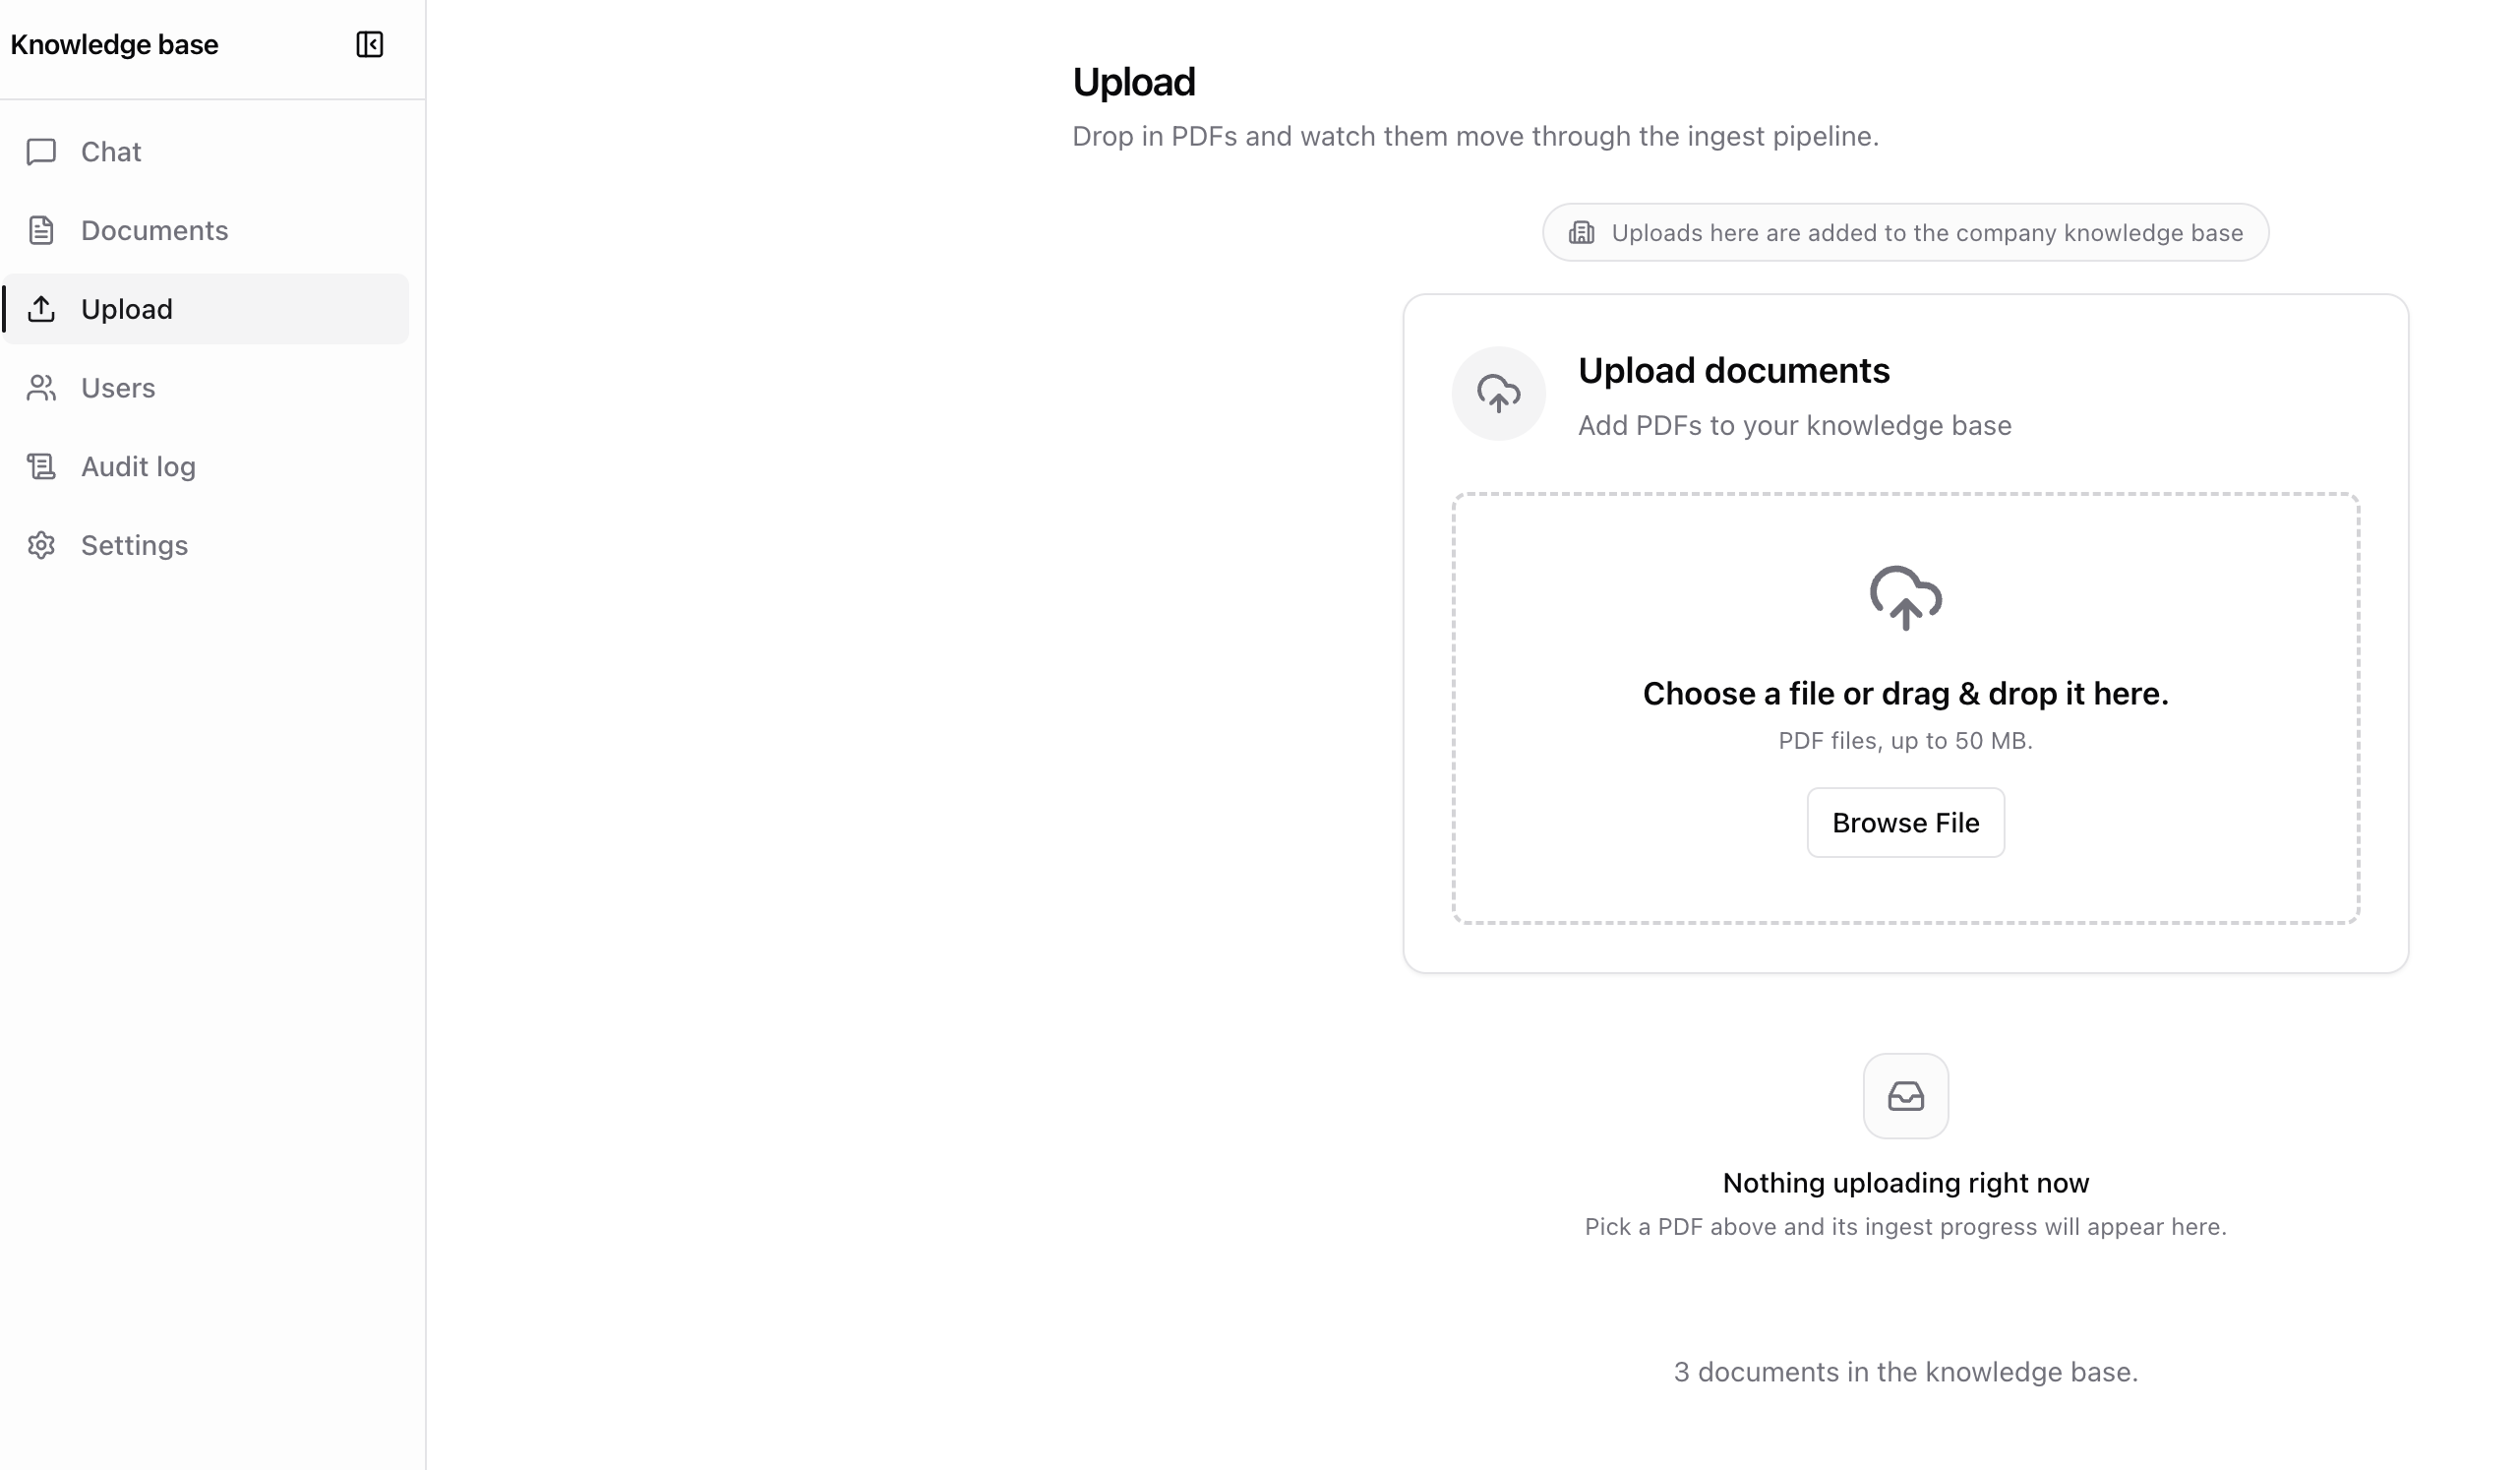The width and height of the screenshot is (2520, 1470).
Task: Click the Documents file icon
Action: click(41, 230)
